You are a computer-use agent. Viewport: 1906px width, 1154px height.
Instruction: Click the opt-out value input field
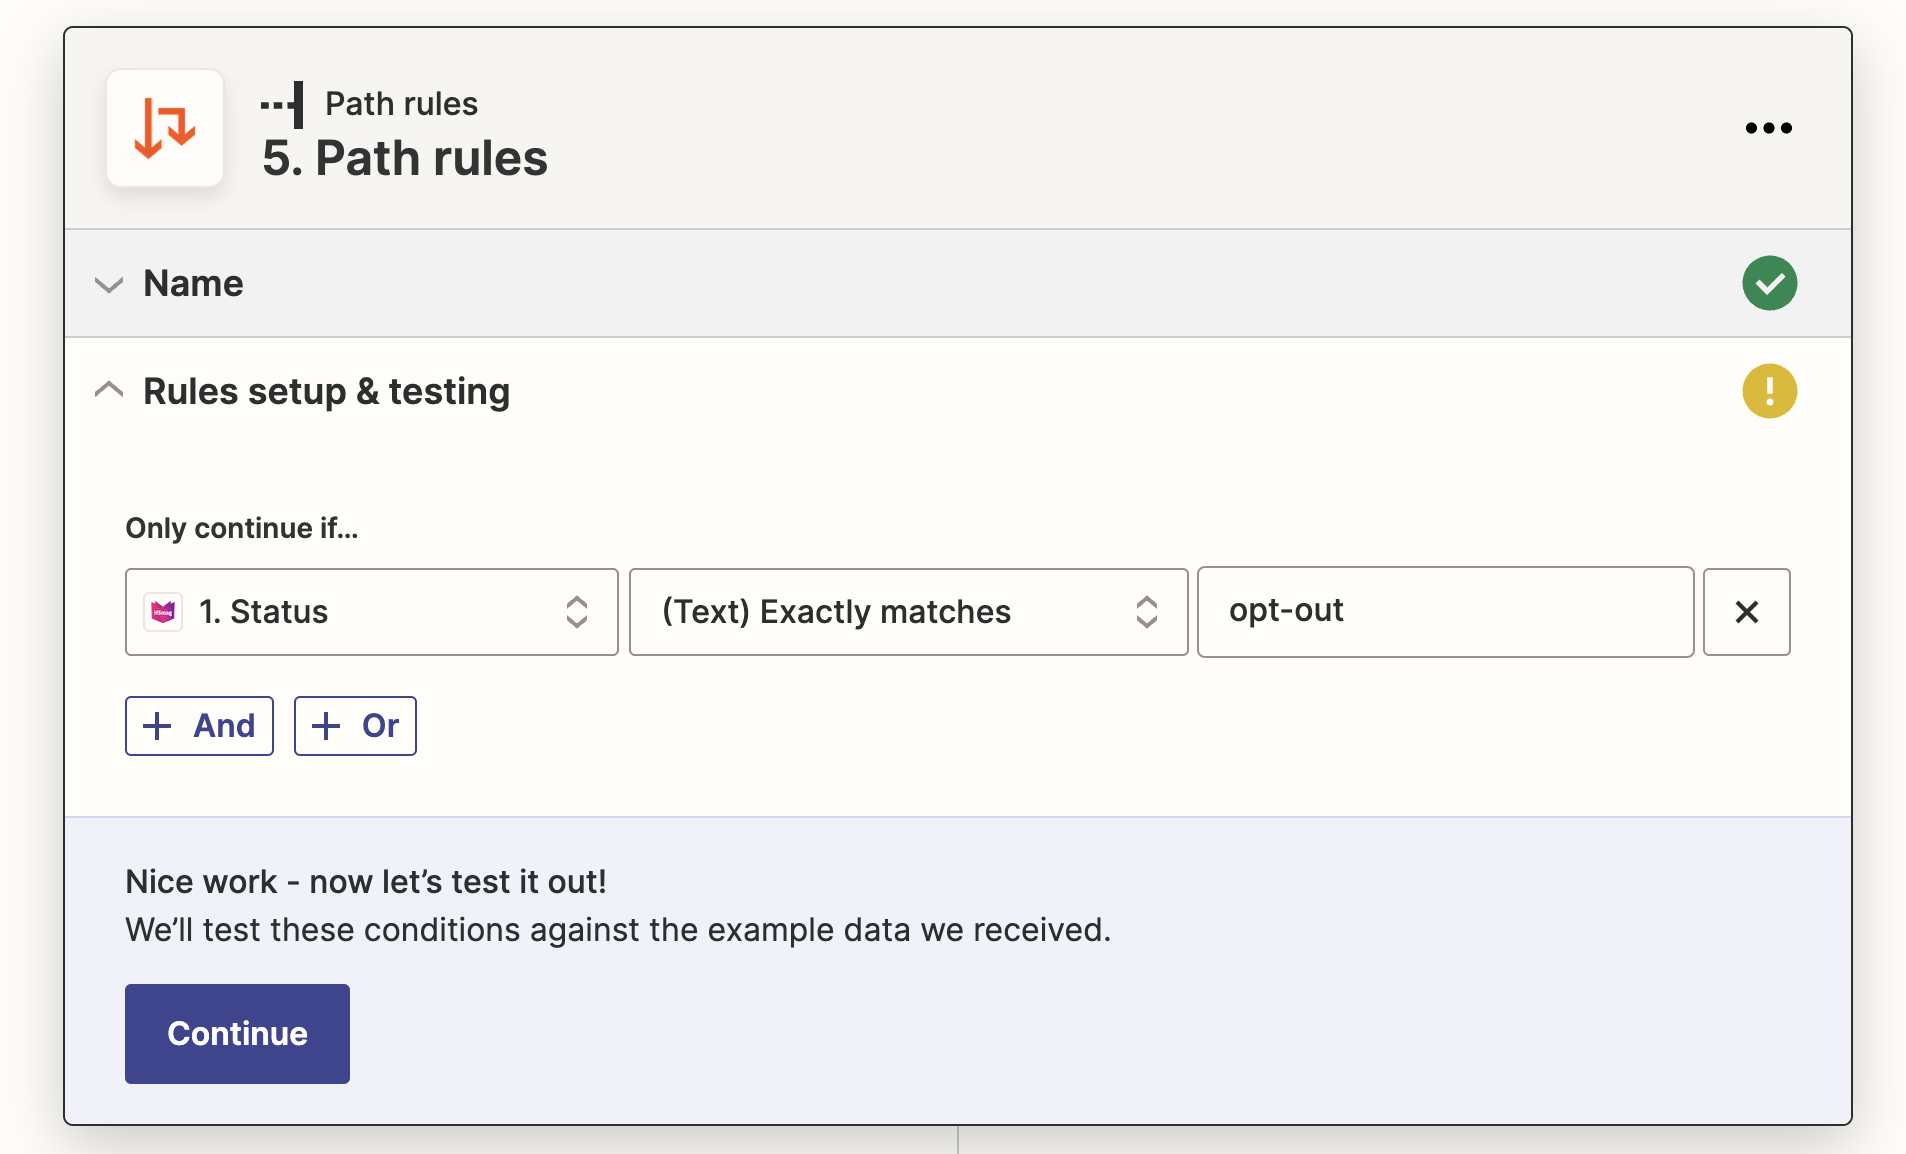click(x=1445, y=612)
